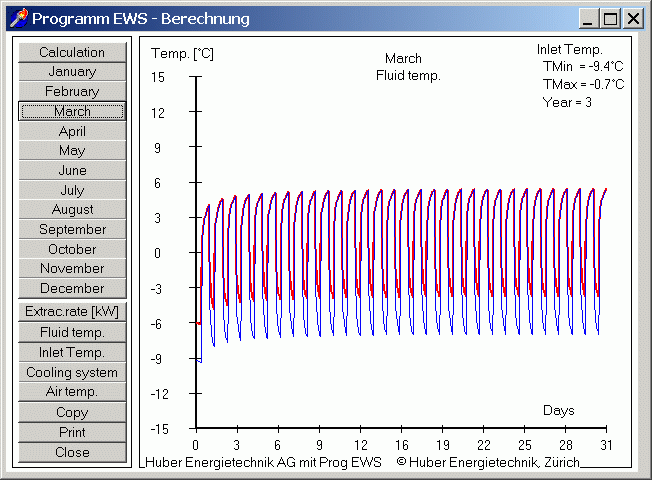Click the 15 tick on temperature axis
The width and height of the screenshot is (652, 480).
coord(158,77)
